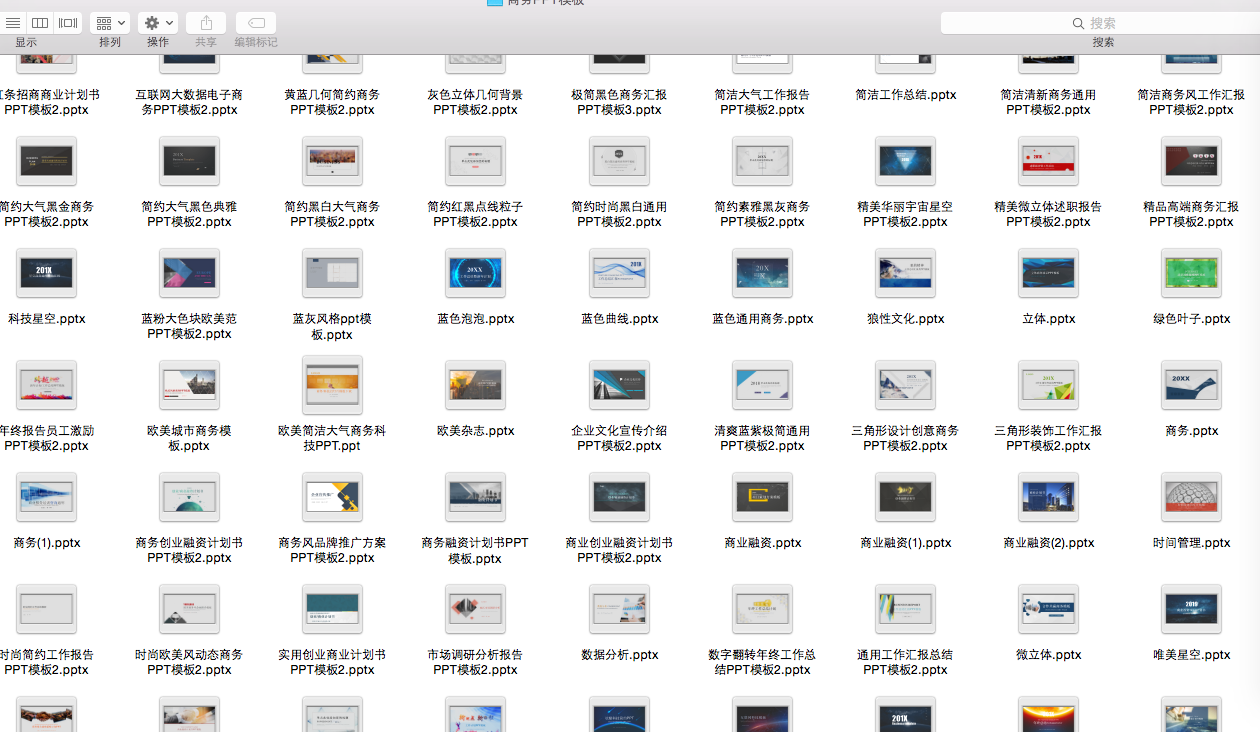The image size is (1260, 732).
Task: Click the 商业融资(2).pptx thumbnail
Action: (x=1048, y=497)
